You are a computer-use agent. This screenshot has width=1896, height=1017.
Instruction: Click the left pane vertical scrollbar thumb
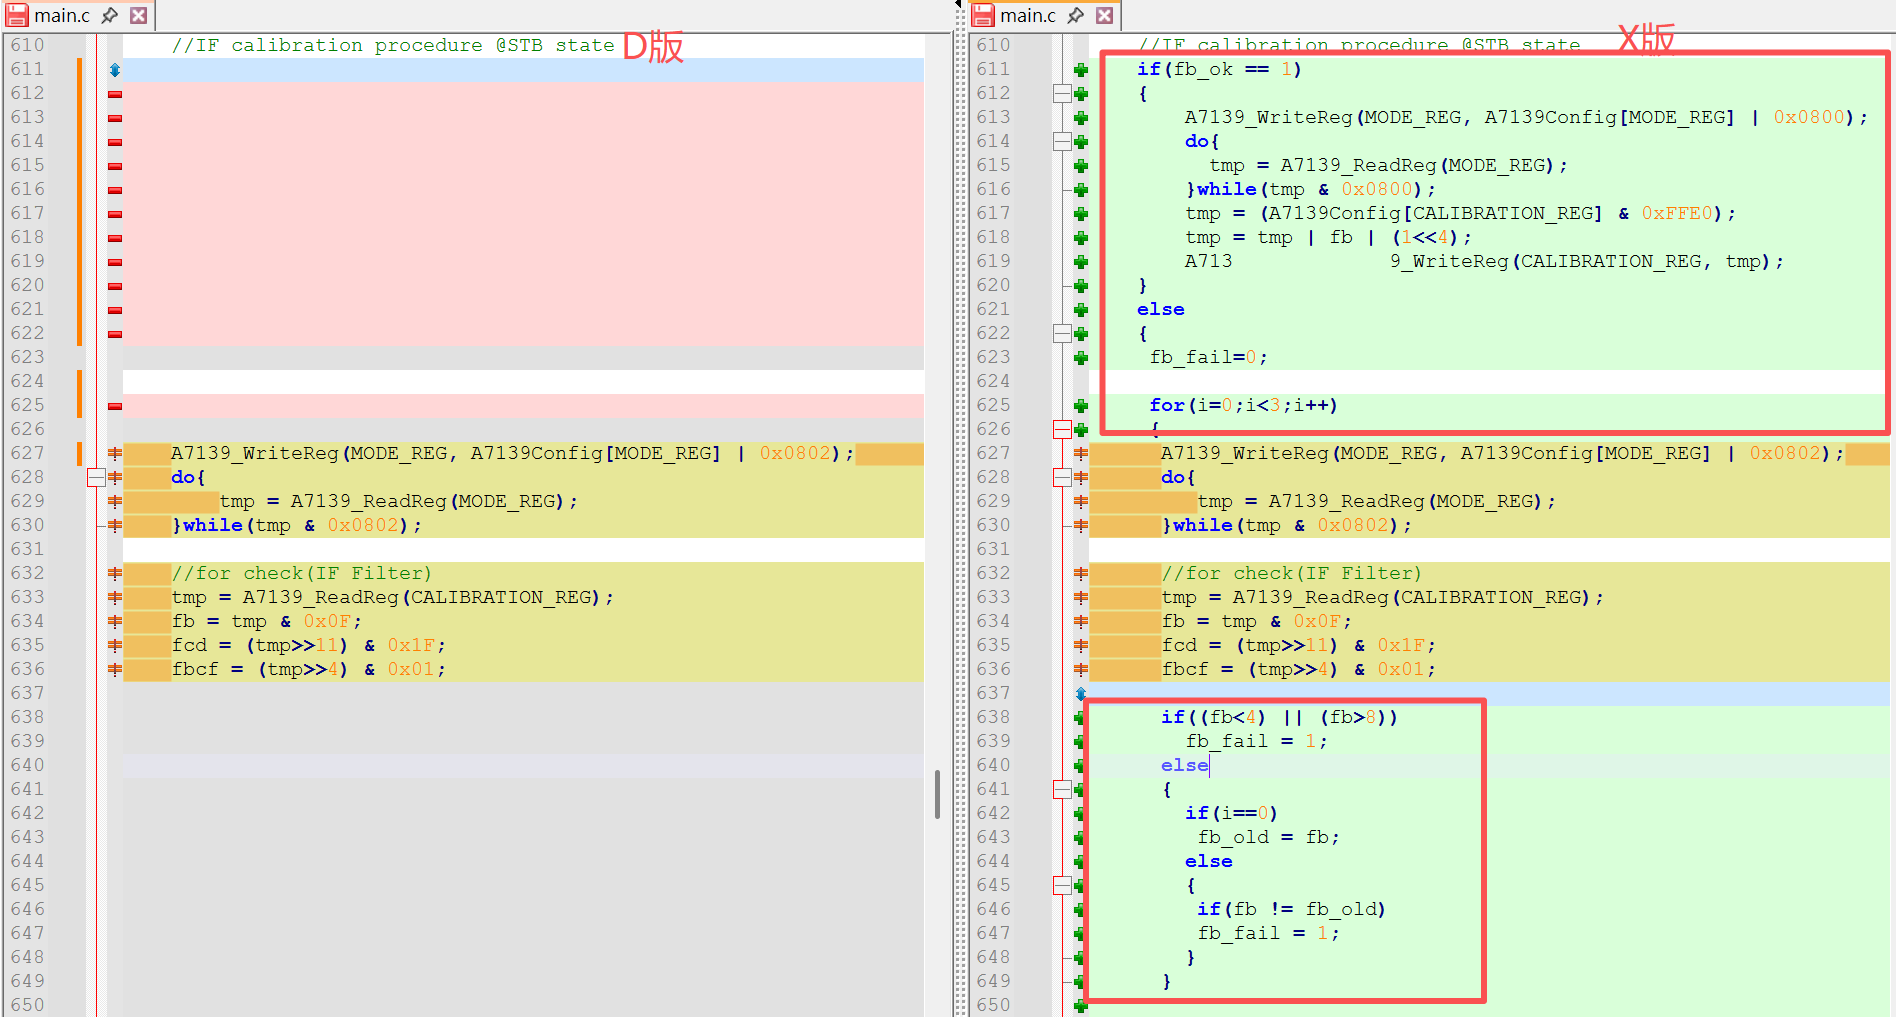point(937,794)
